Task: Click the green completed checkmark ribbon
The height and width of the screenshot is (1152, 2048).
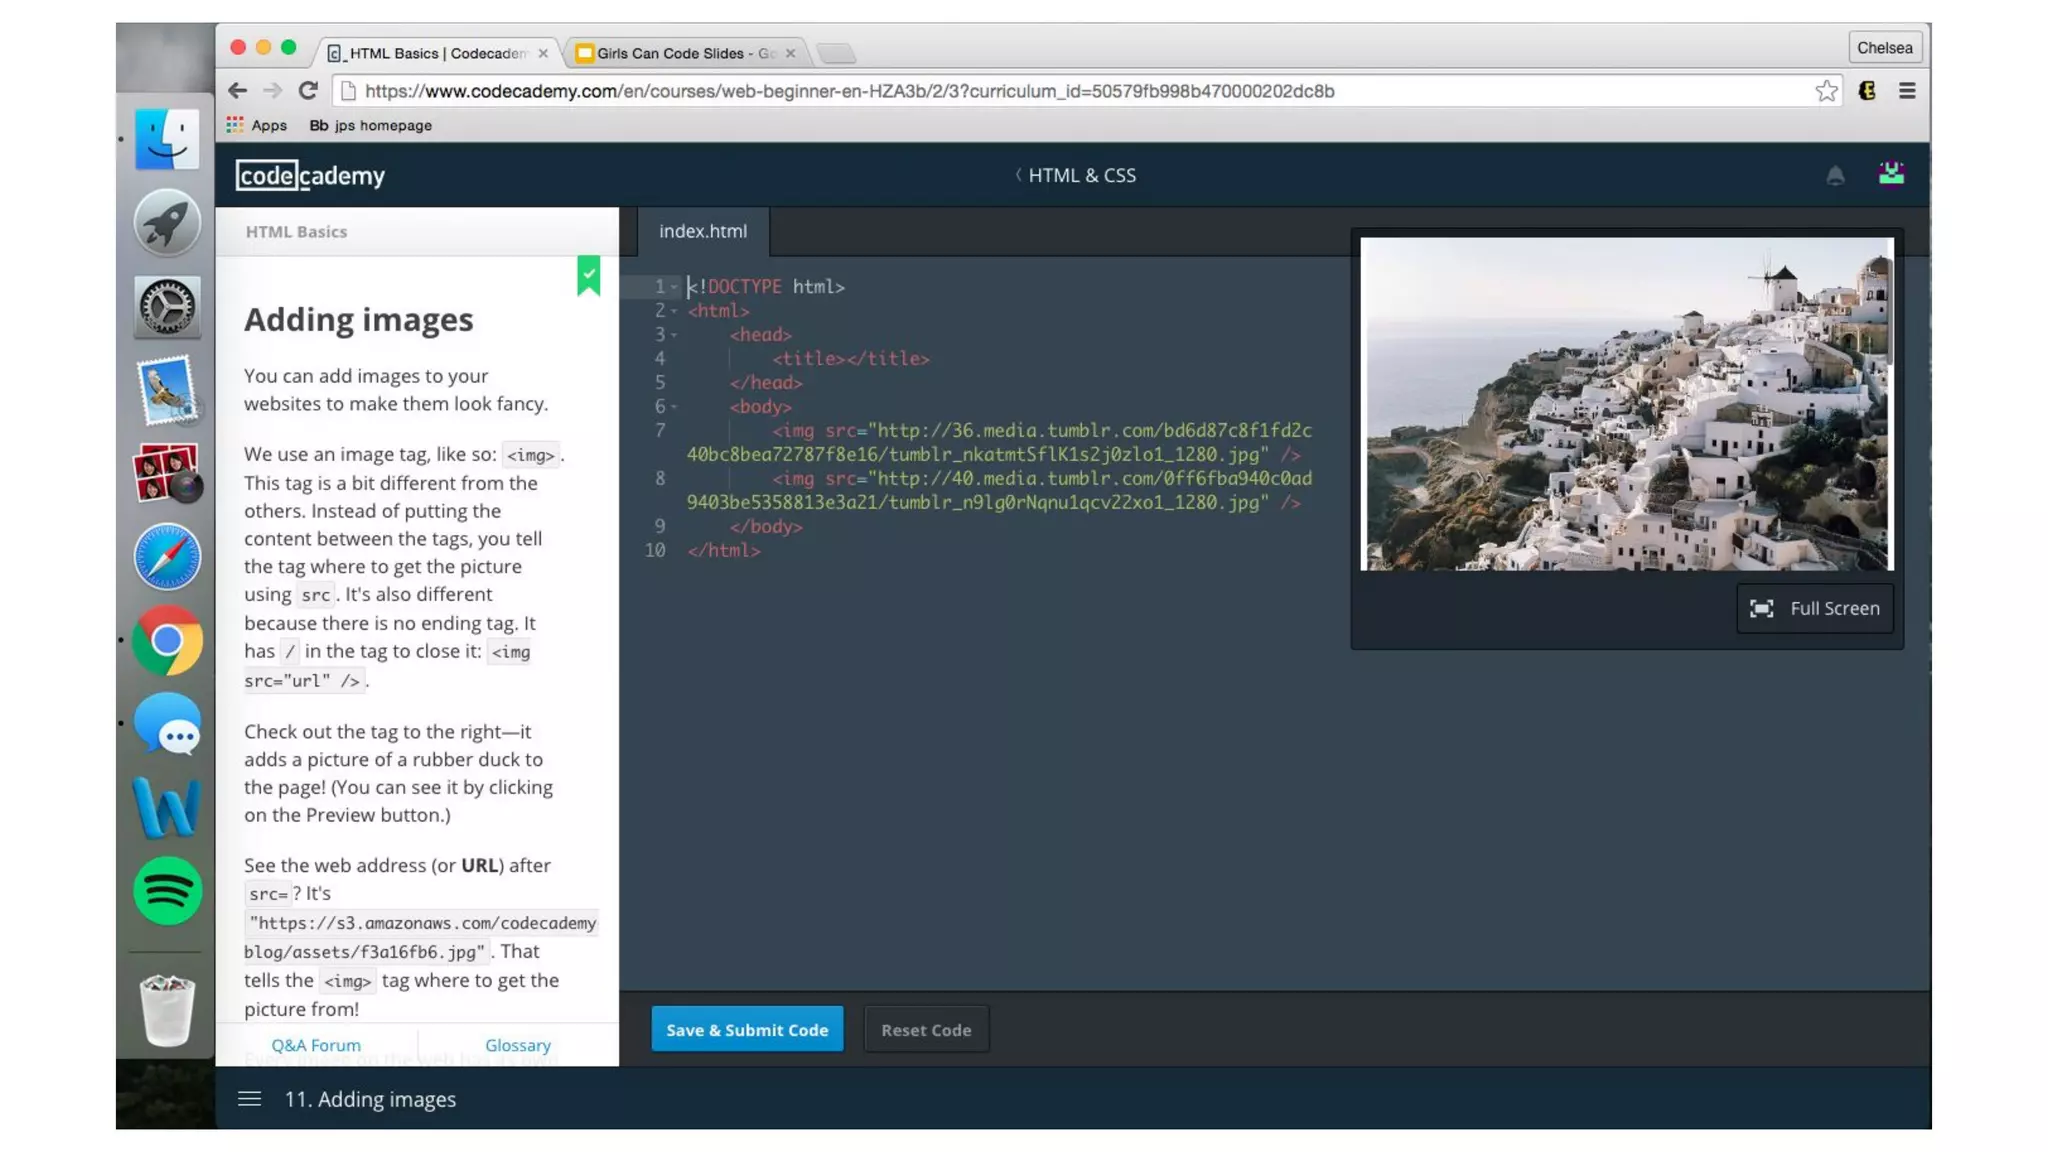Action: click(x=588, y=275)
